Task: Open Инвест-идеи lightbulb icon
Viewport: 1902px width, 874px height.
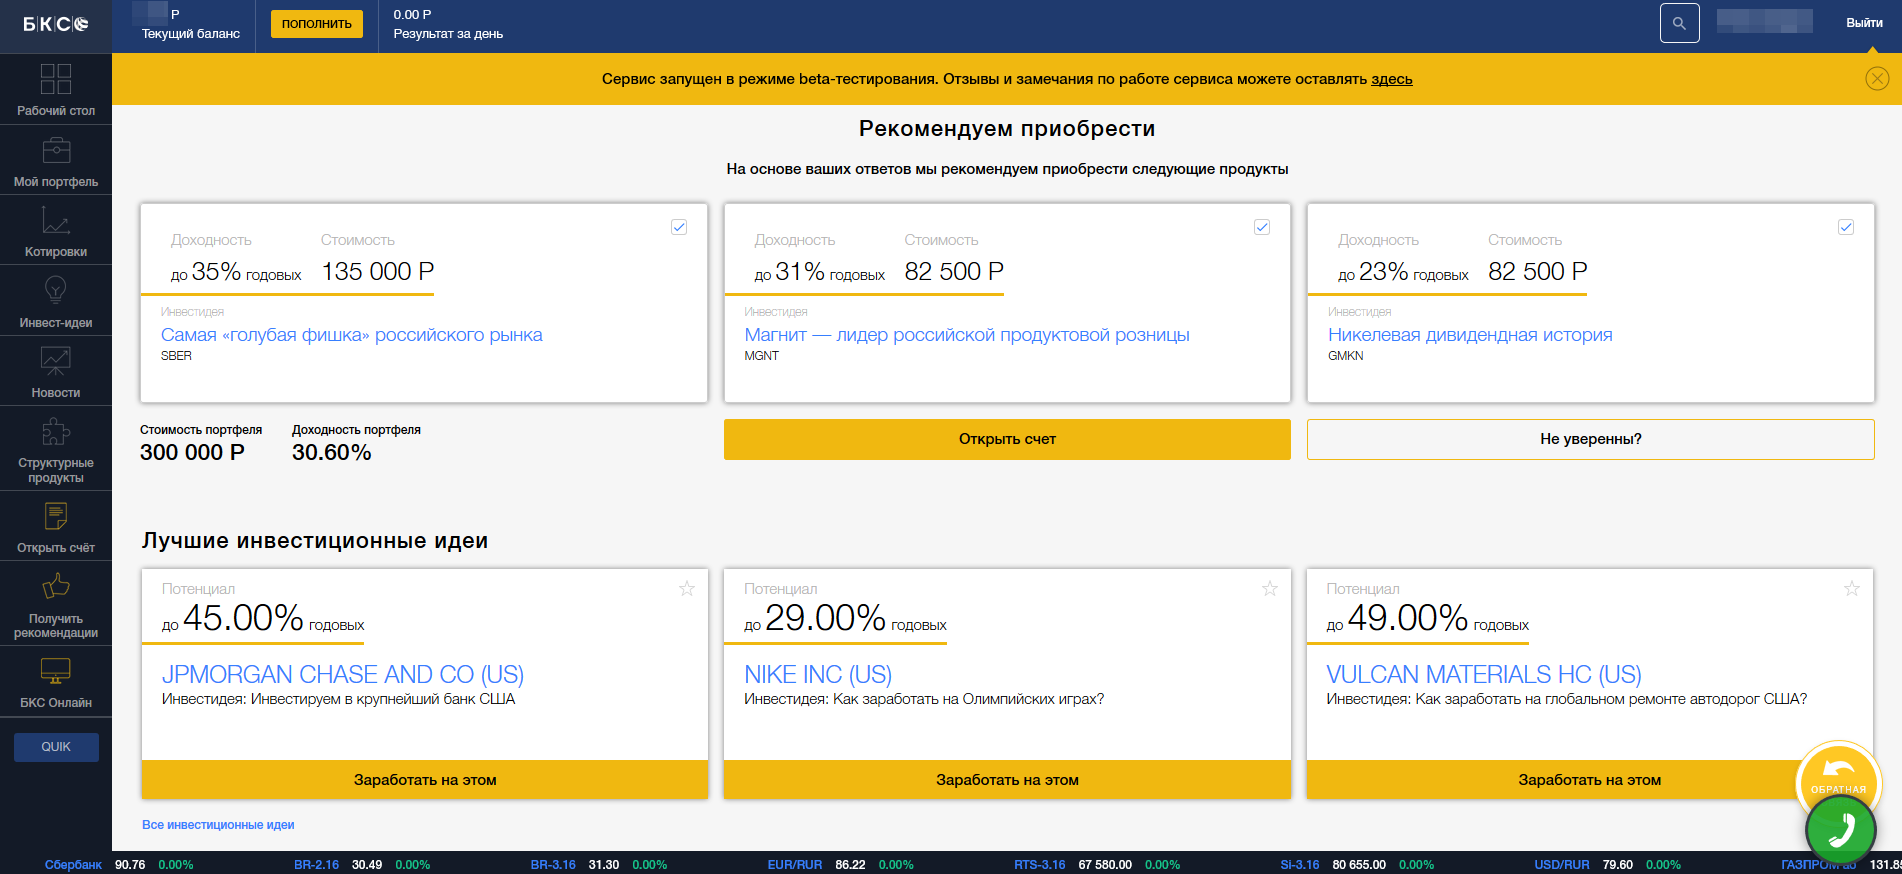Action: (56, 290)
